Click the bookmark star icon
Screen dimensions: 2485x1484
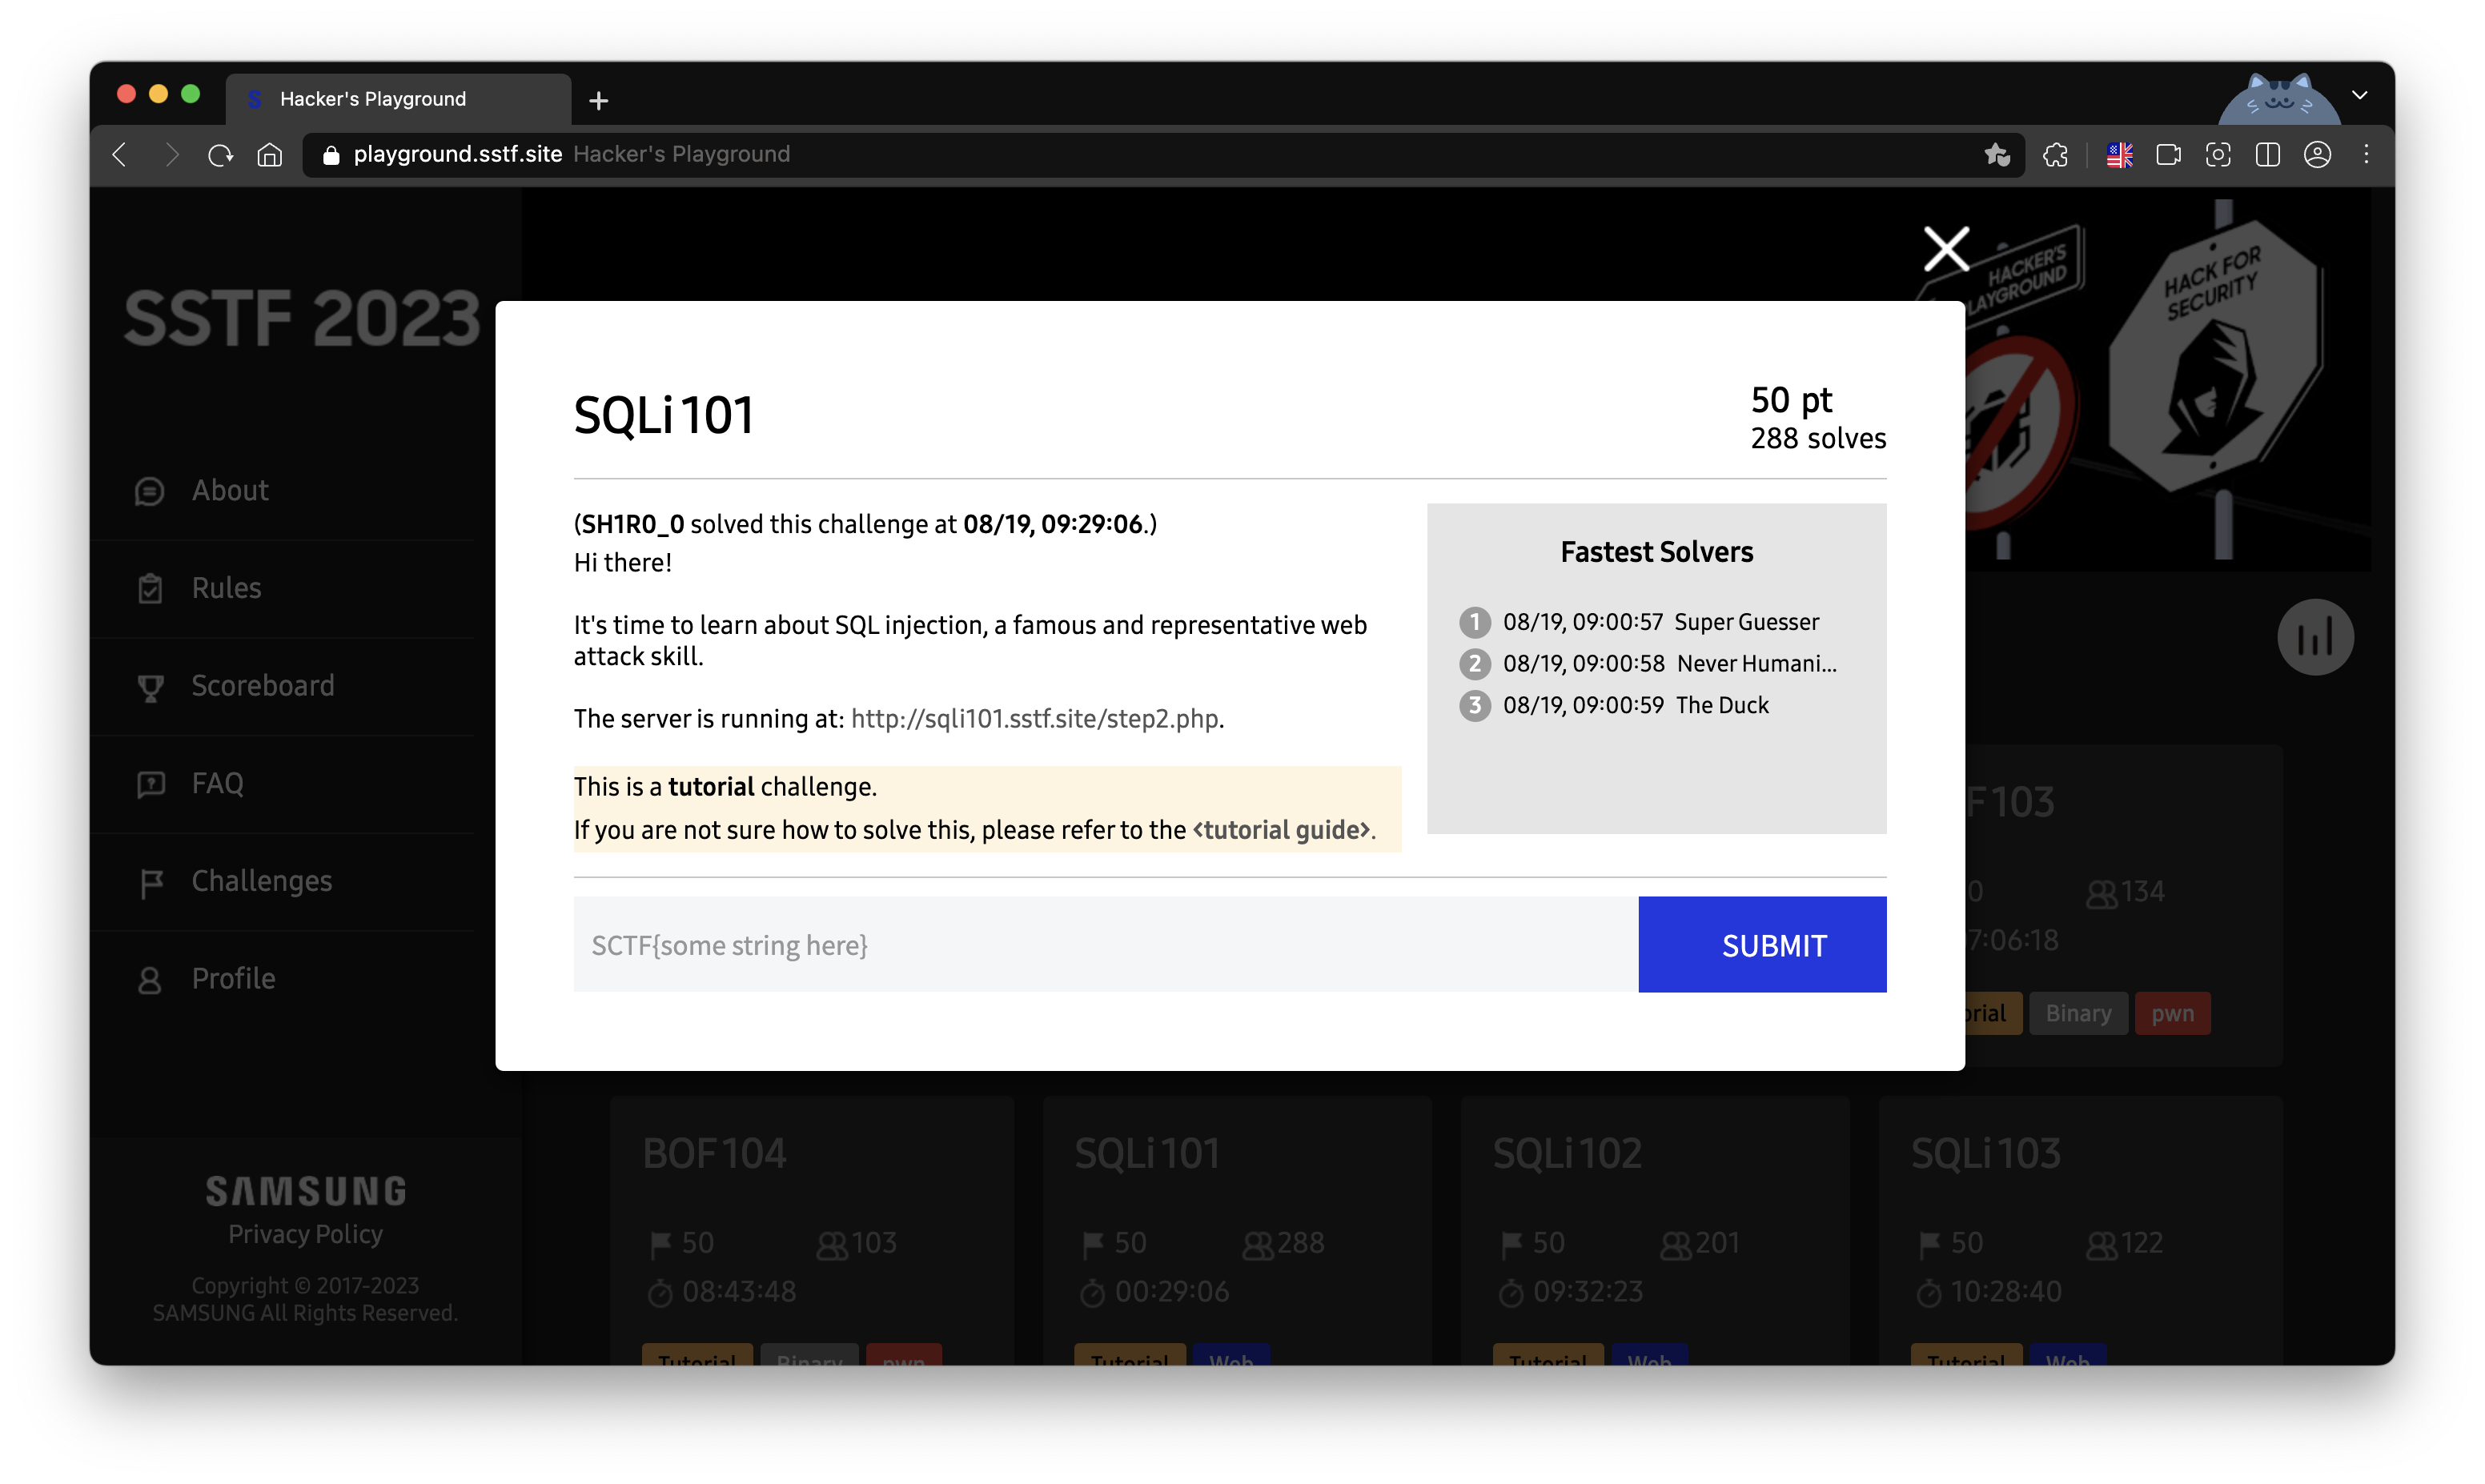(x=1997, y=155)
